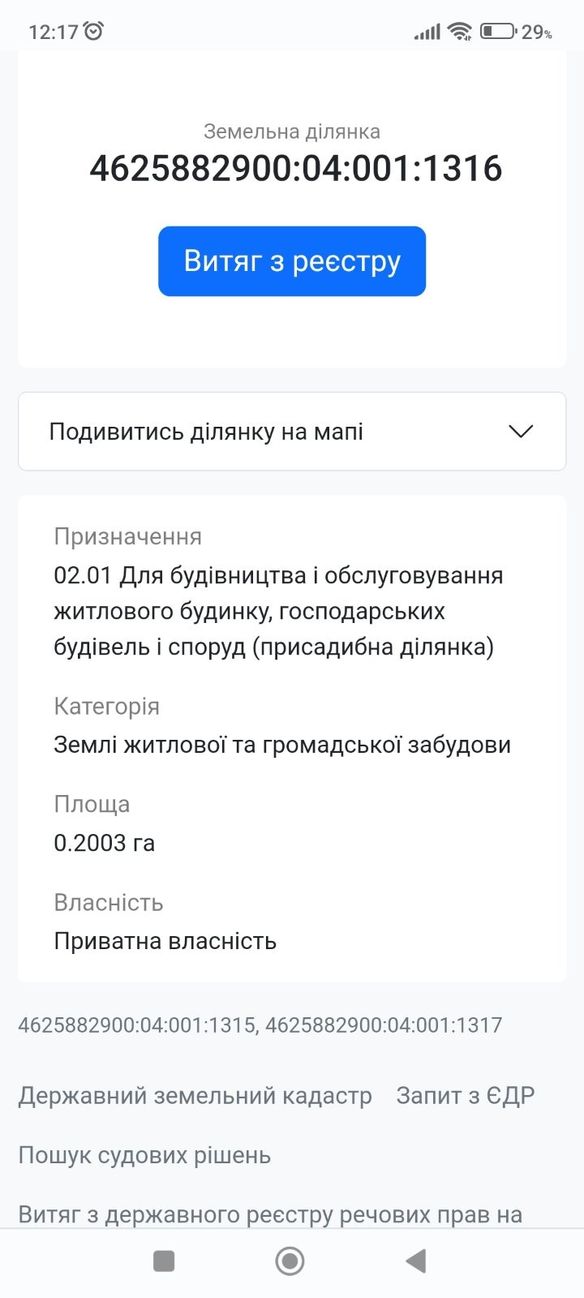Tap the alarm clock status icon

(x=94, y=31)
